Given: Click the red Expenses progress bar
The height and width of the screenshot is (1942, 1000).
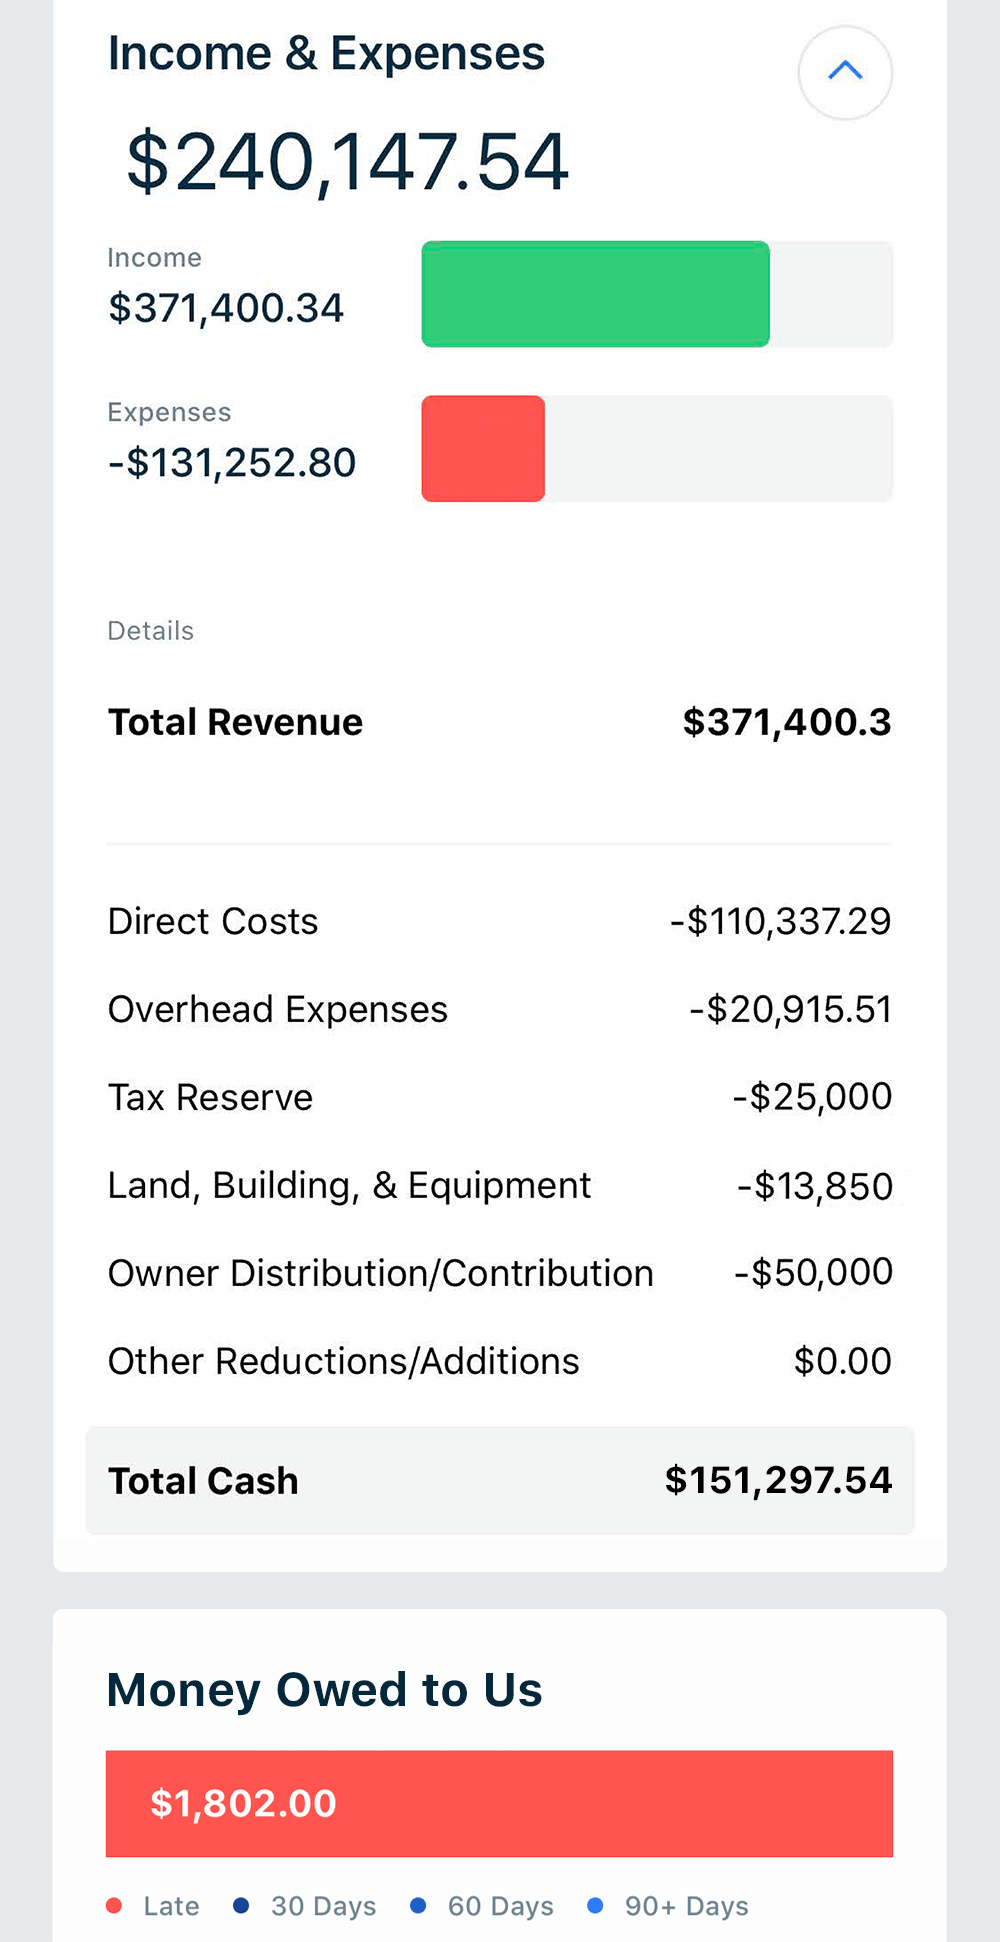Looking at the screenshot, I should [483, 448].
